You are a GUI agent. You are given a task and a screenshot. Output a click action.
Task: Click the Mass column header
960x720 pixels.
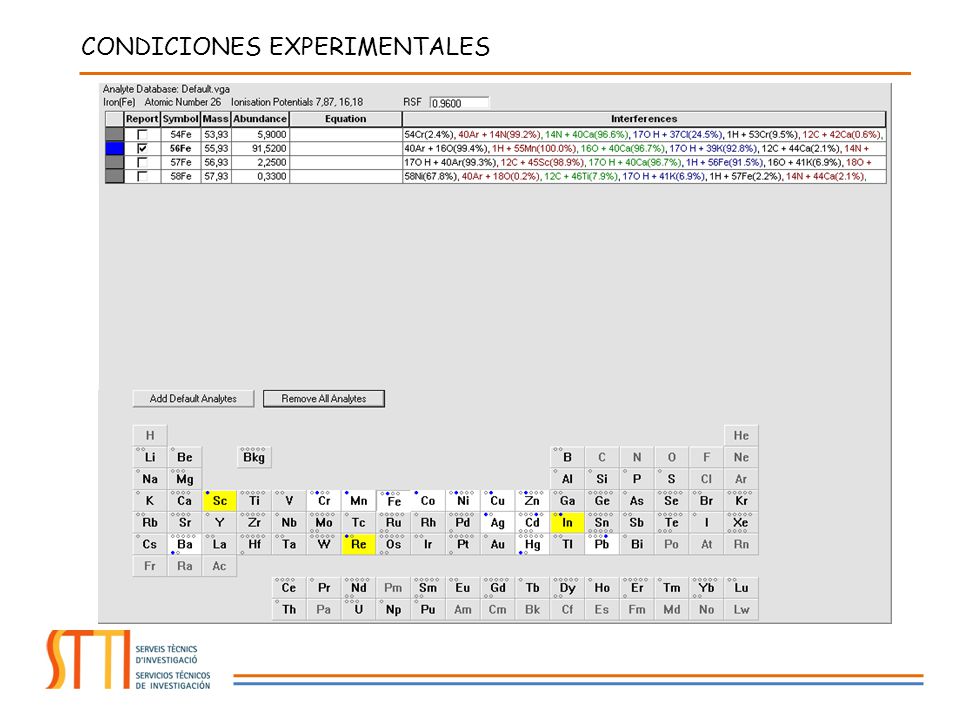tap(216, 119)
